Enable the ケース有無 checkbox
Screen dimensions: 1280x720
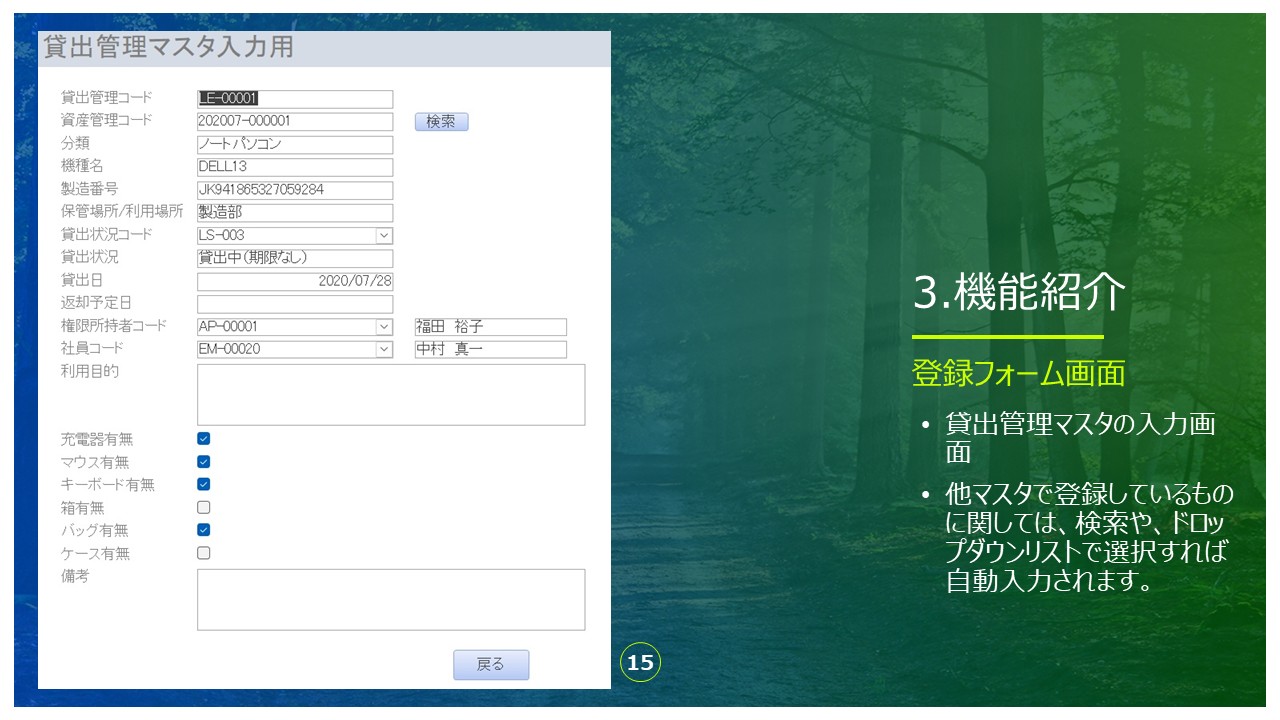pyautogui.click(x=204, y=553)
